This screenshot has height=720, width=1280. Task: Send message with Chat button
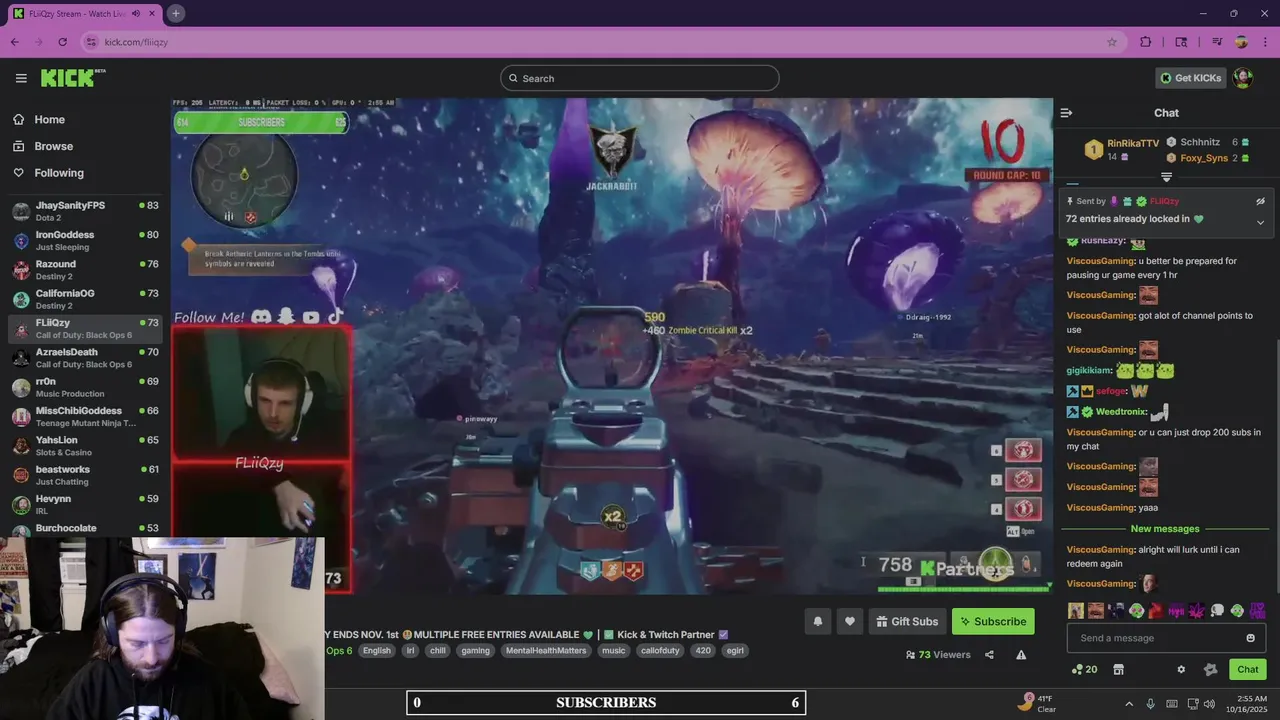click(x=1248, y=669)
